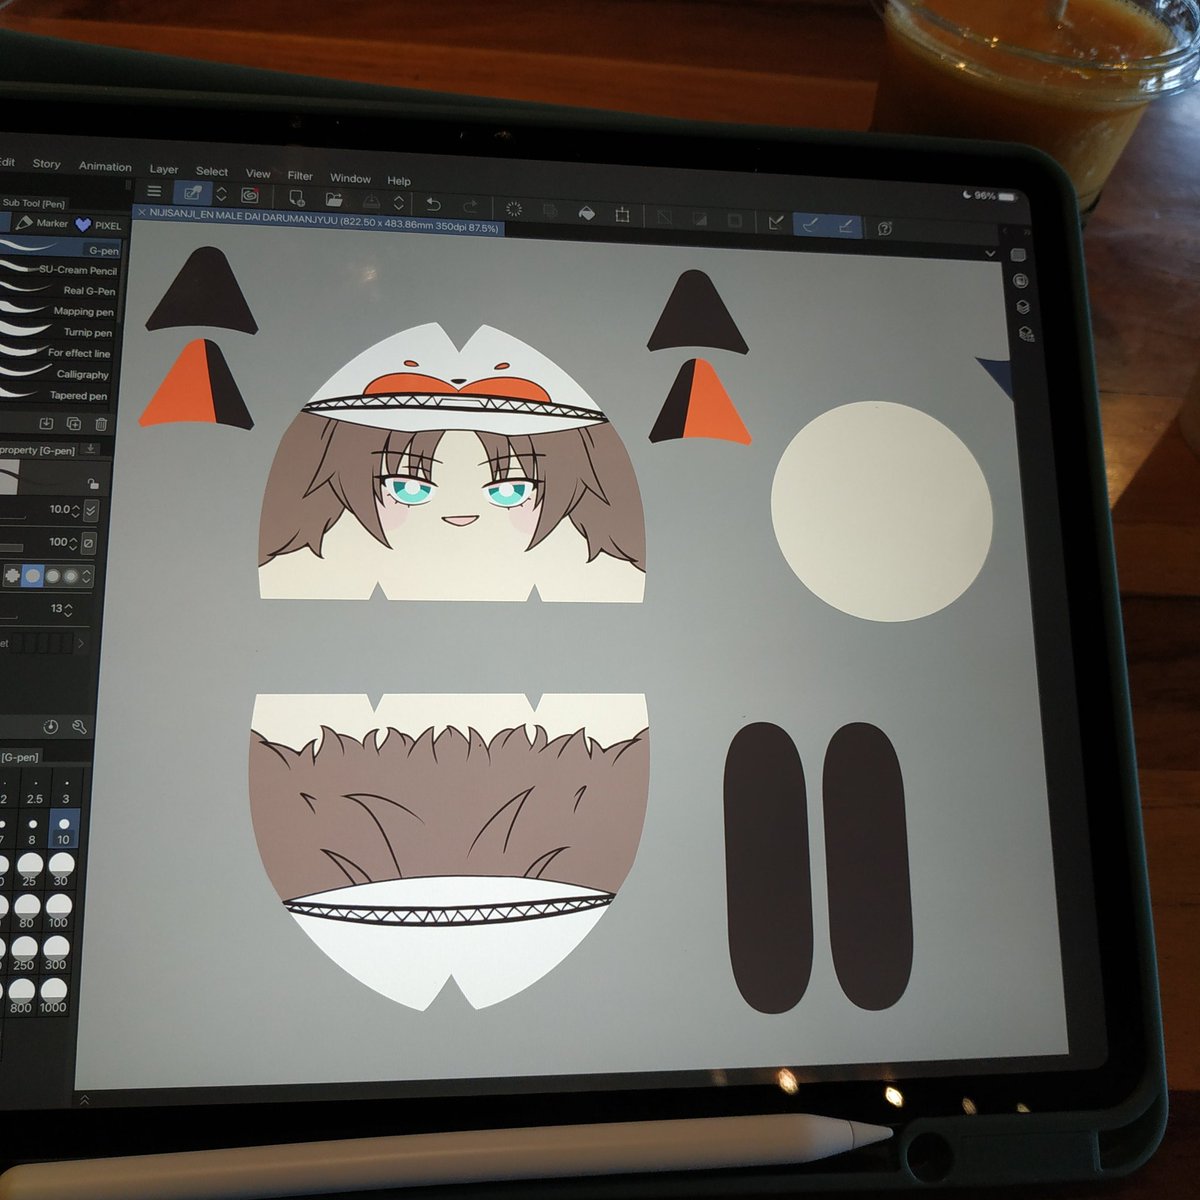
Task: Undo the last action
Action: [x=433, y=204]
